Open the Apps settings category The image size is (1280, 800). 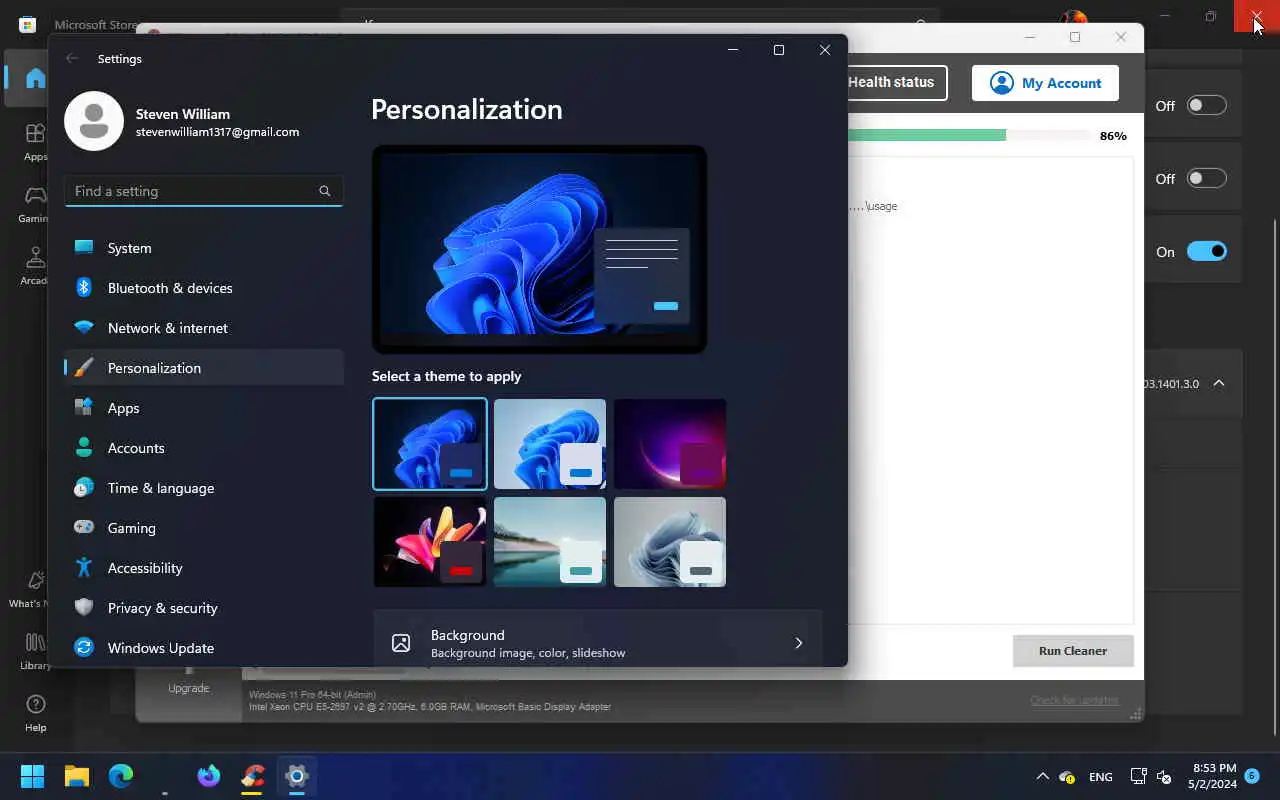click(204, 408)
